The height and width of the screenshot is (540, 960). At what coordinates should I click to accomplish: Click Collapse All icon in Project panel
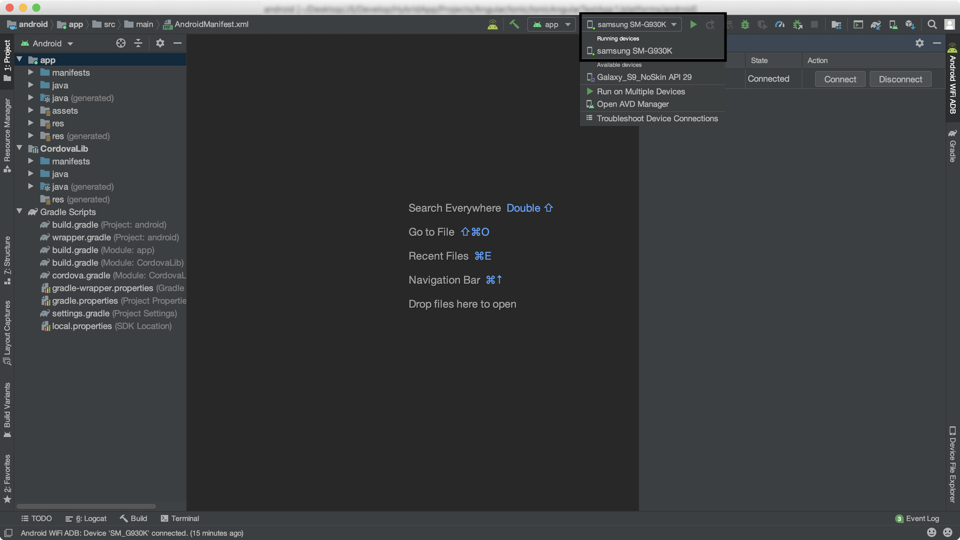tap(138, 43)
